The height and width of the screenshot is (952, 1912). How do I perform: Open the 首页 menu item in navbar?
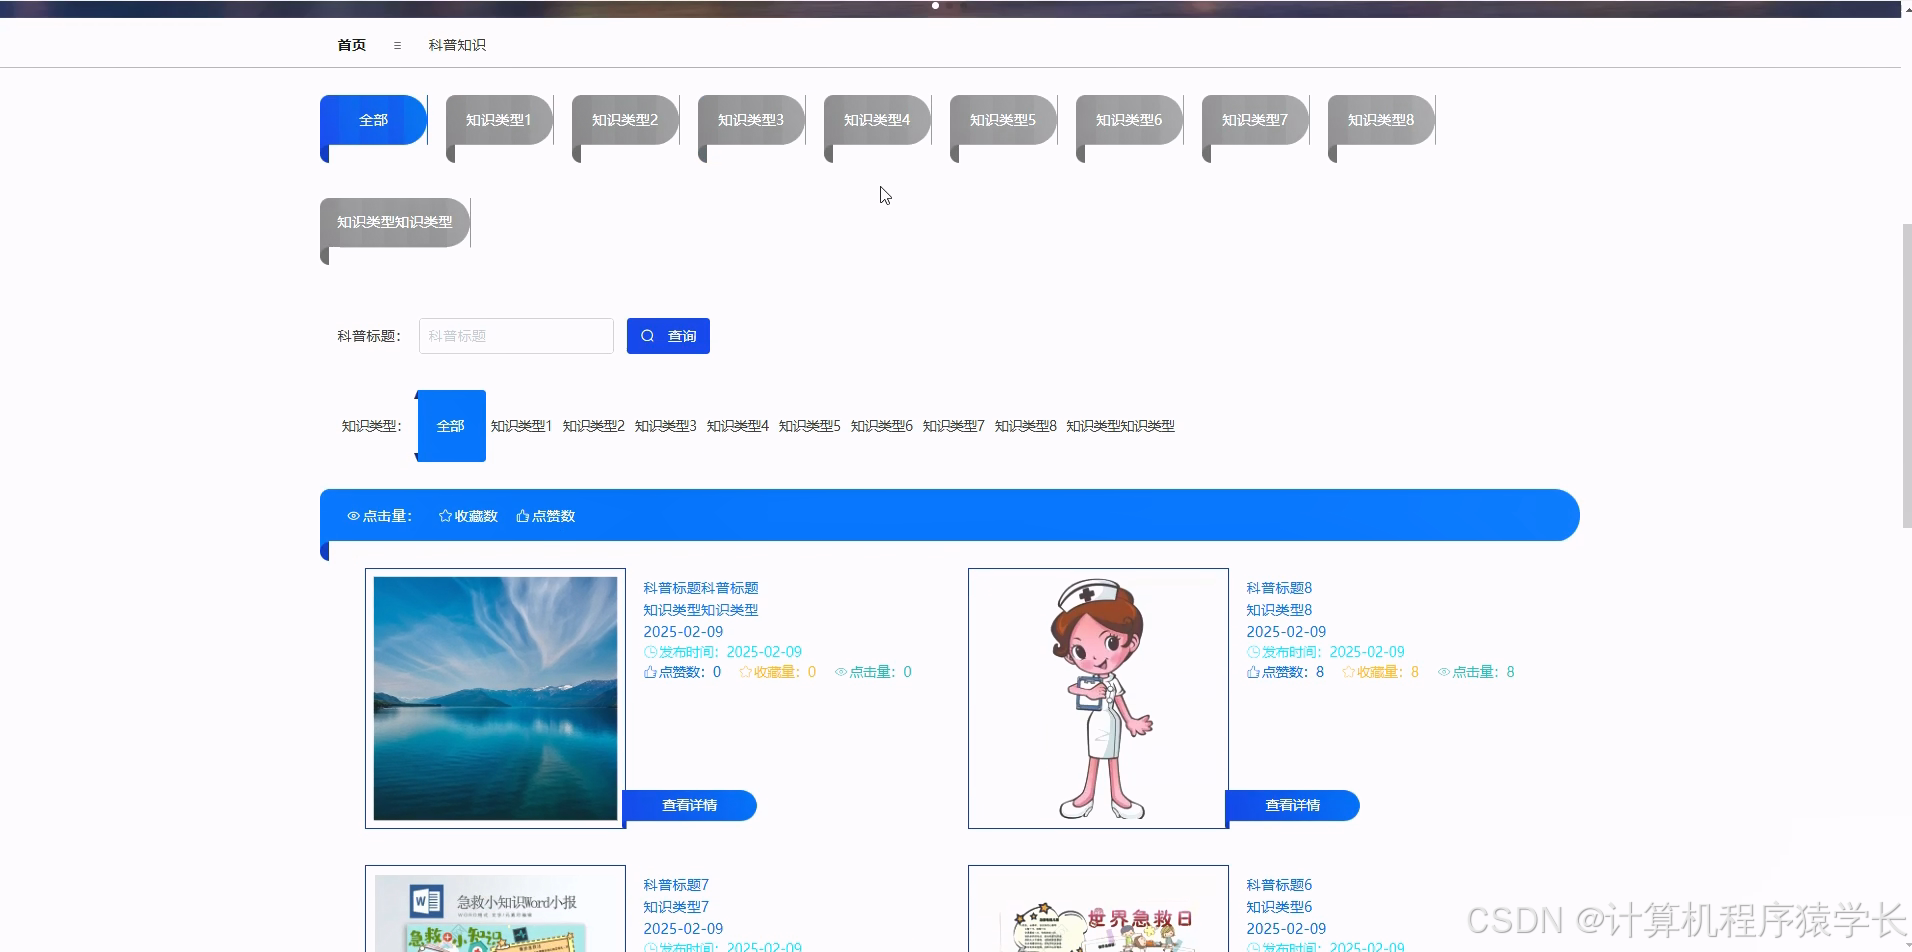(x=350, y=45)
